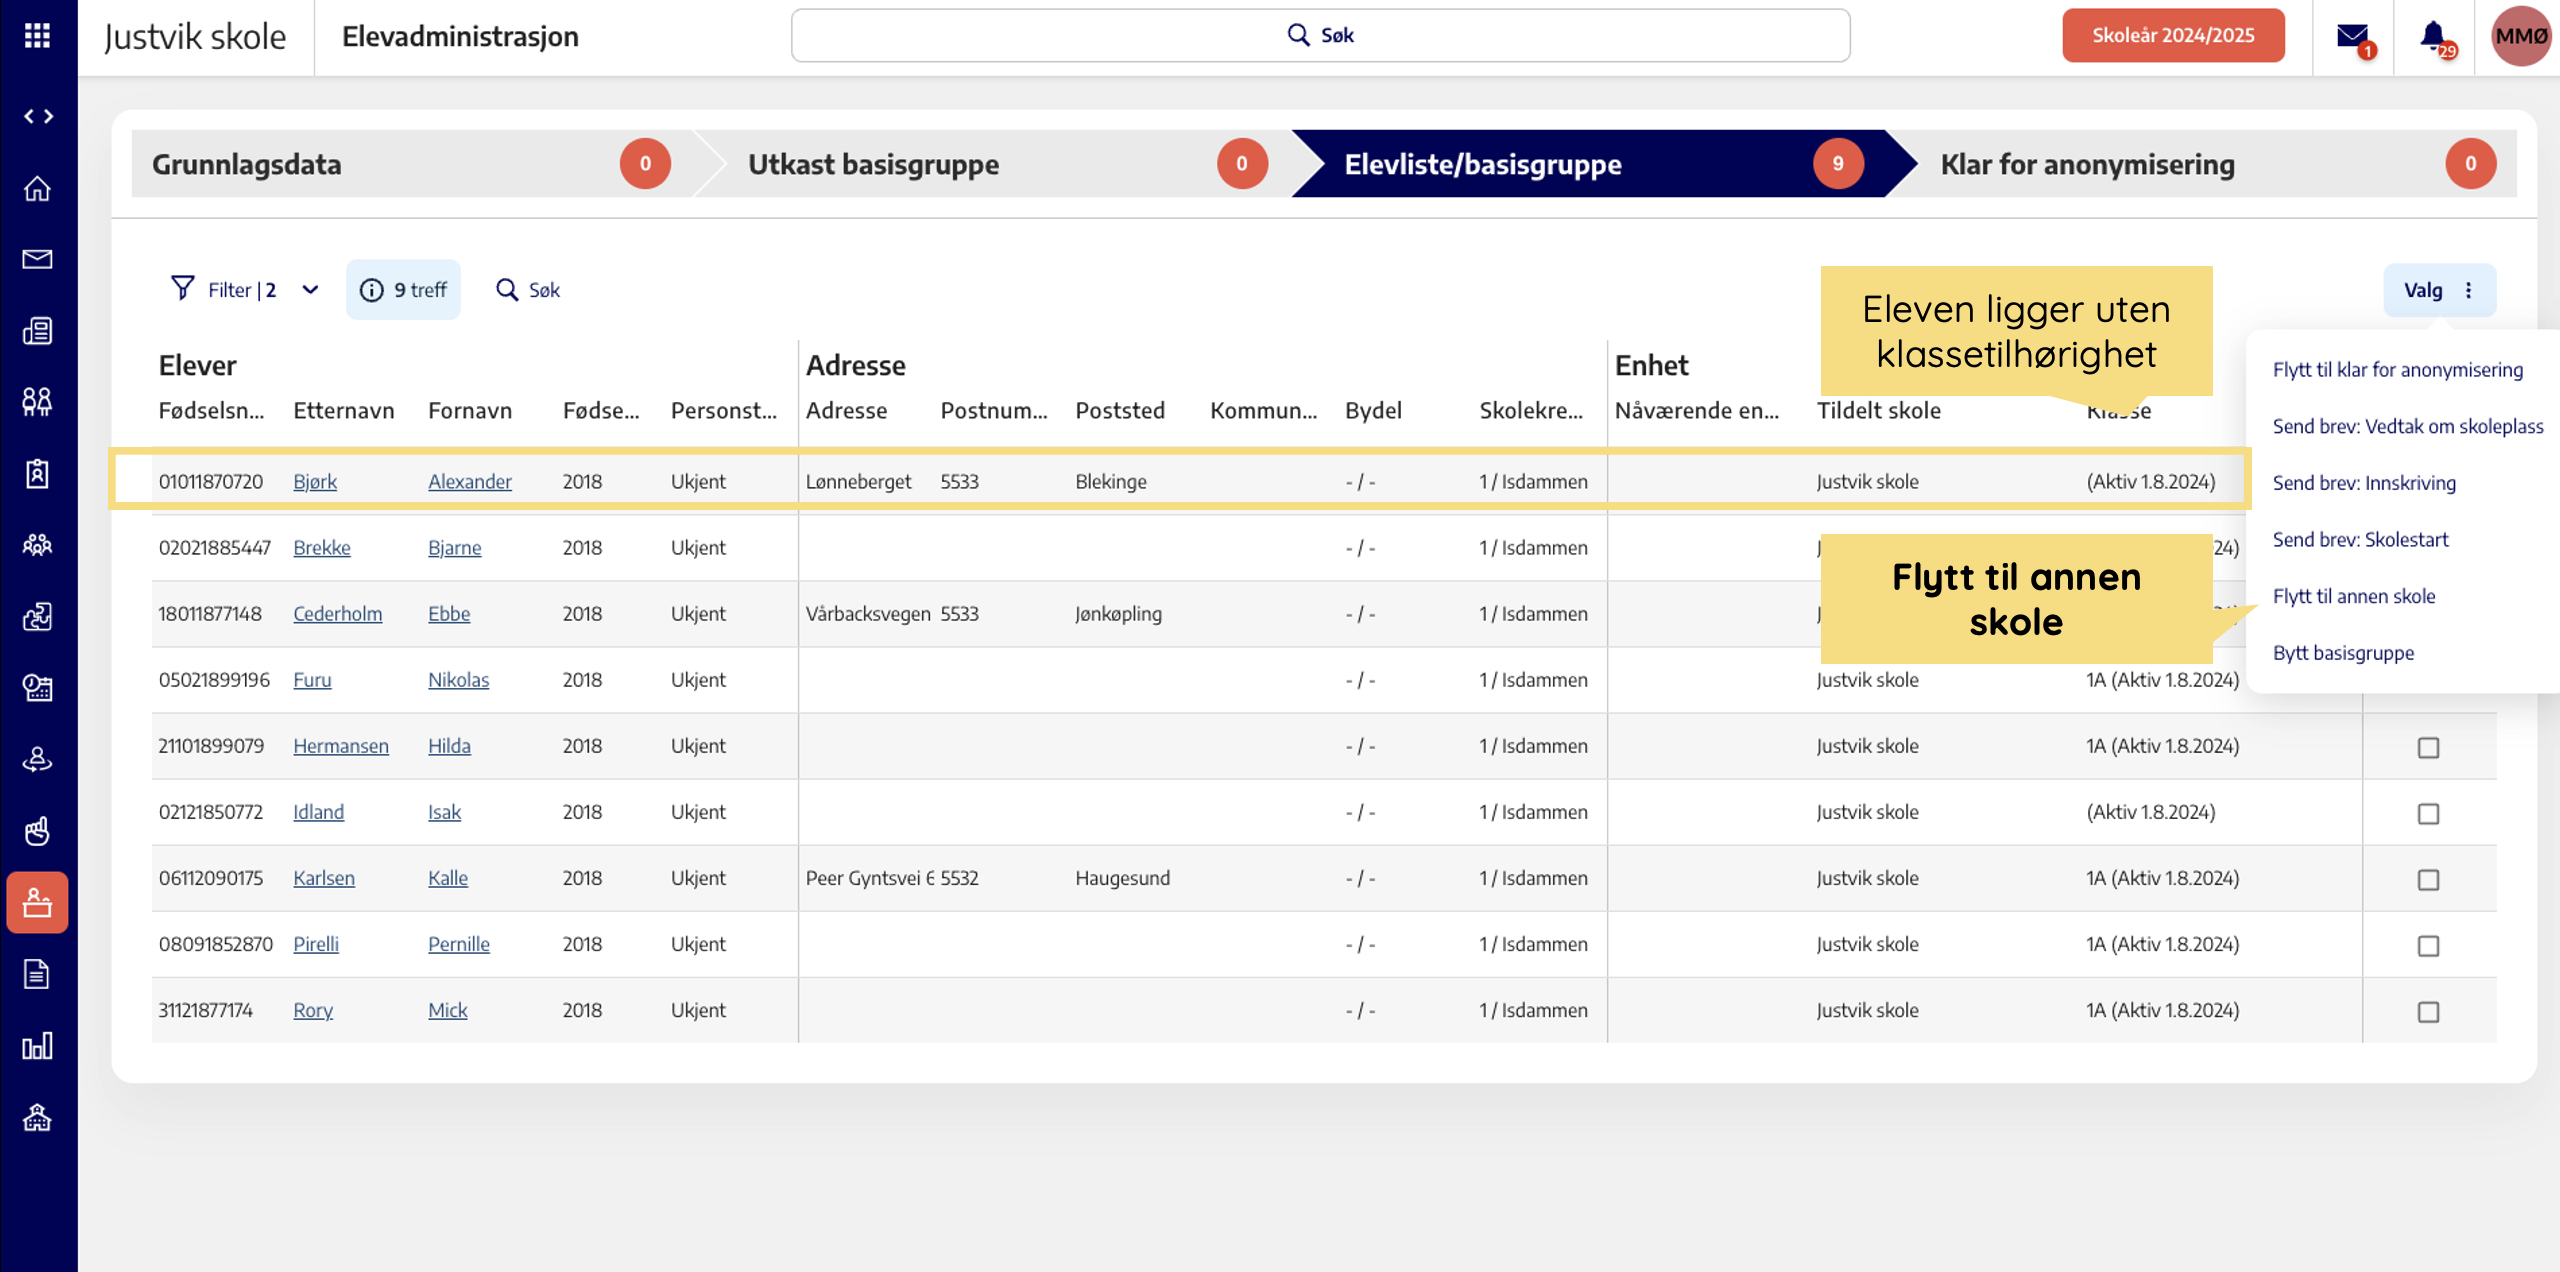Open the Skoleår 2024/2025 selector
Viewport: 2560px width, 1272px height.
point(2173,36)
